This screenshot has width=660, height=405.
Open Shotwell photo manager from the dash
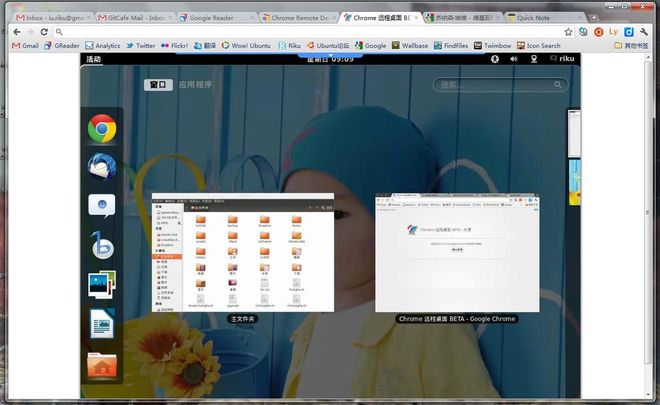coord(101,285)
